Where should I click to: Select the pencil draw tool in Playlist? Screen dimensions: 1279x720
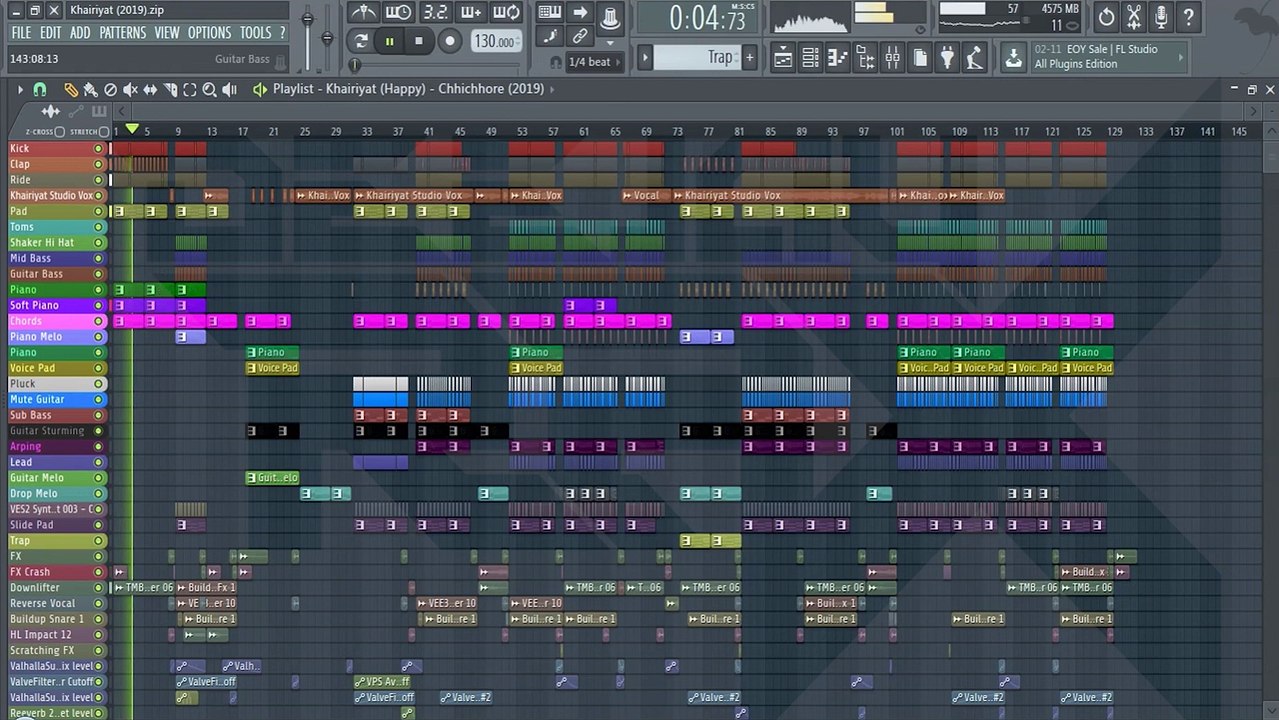(x=71, y=89)
